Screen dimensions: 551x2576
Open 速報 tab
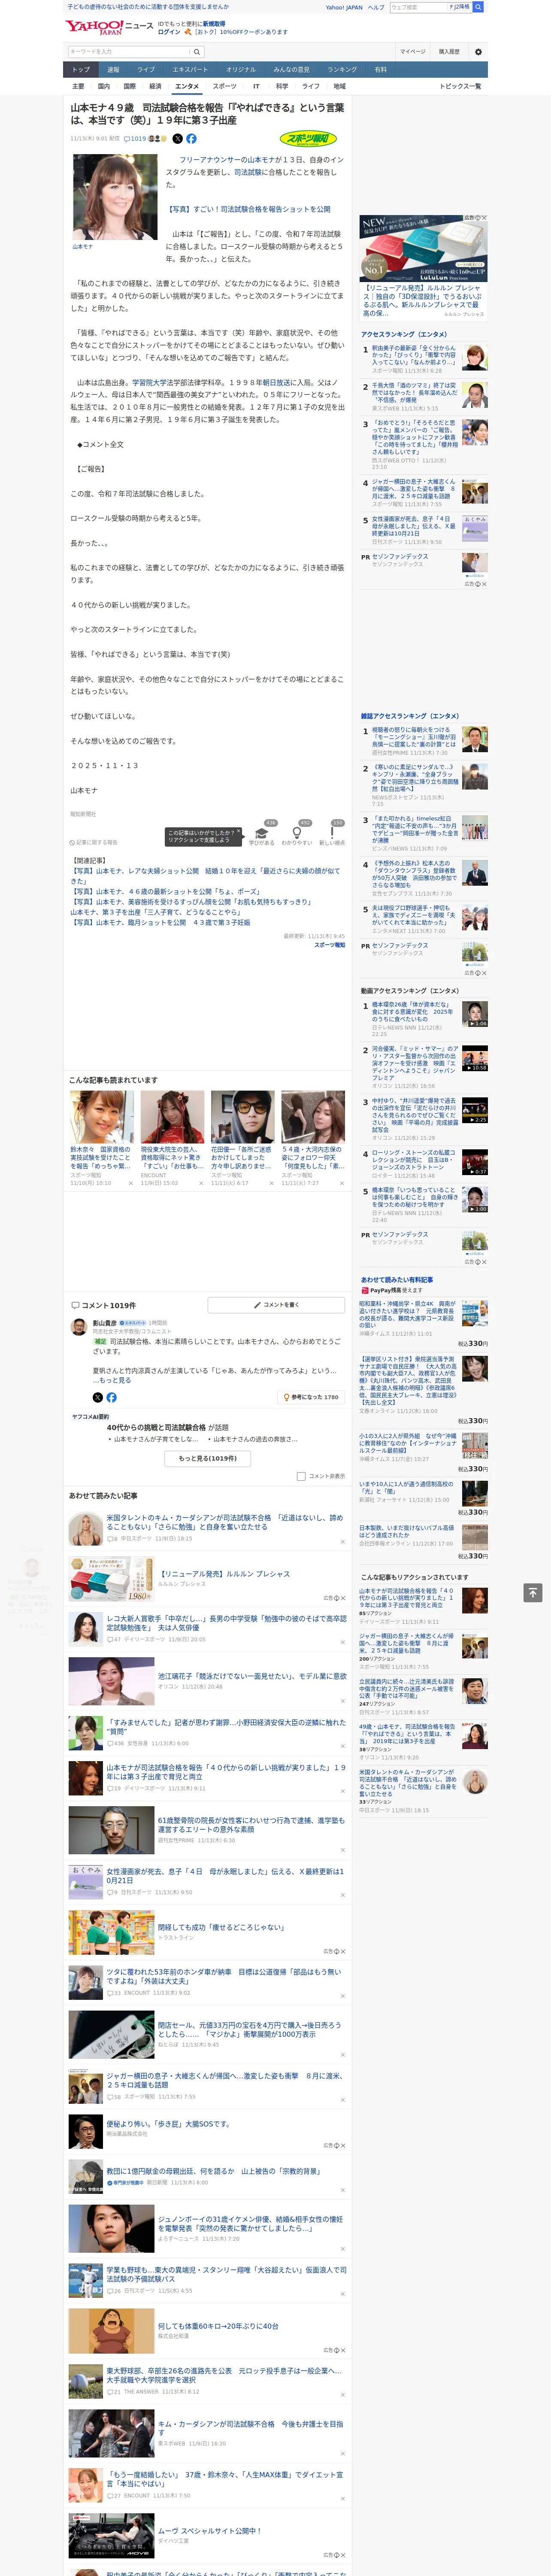point(113,70)
